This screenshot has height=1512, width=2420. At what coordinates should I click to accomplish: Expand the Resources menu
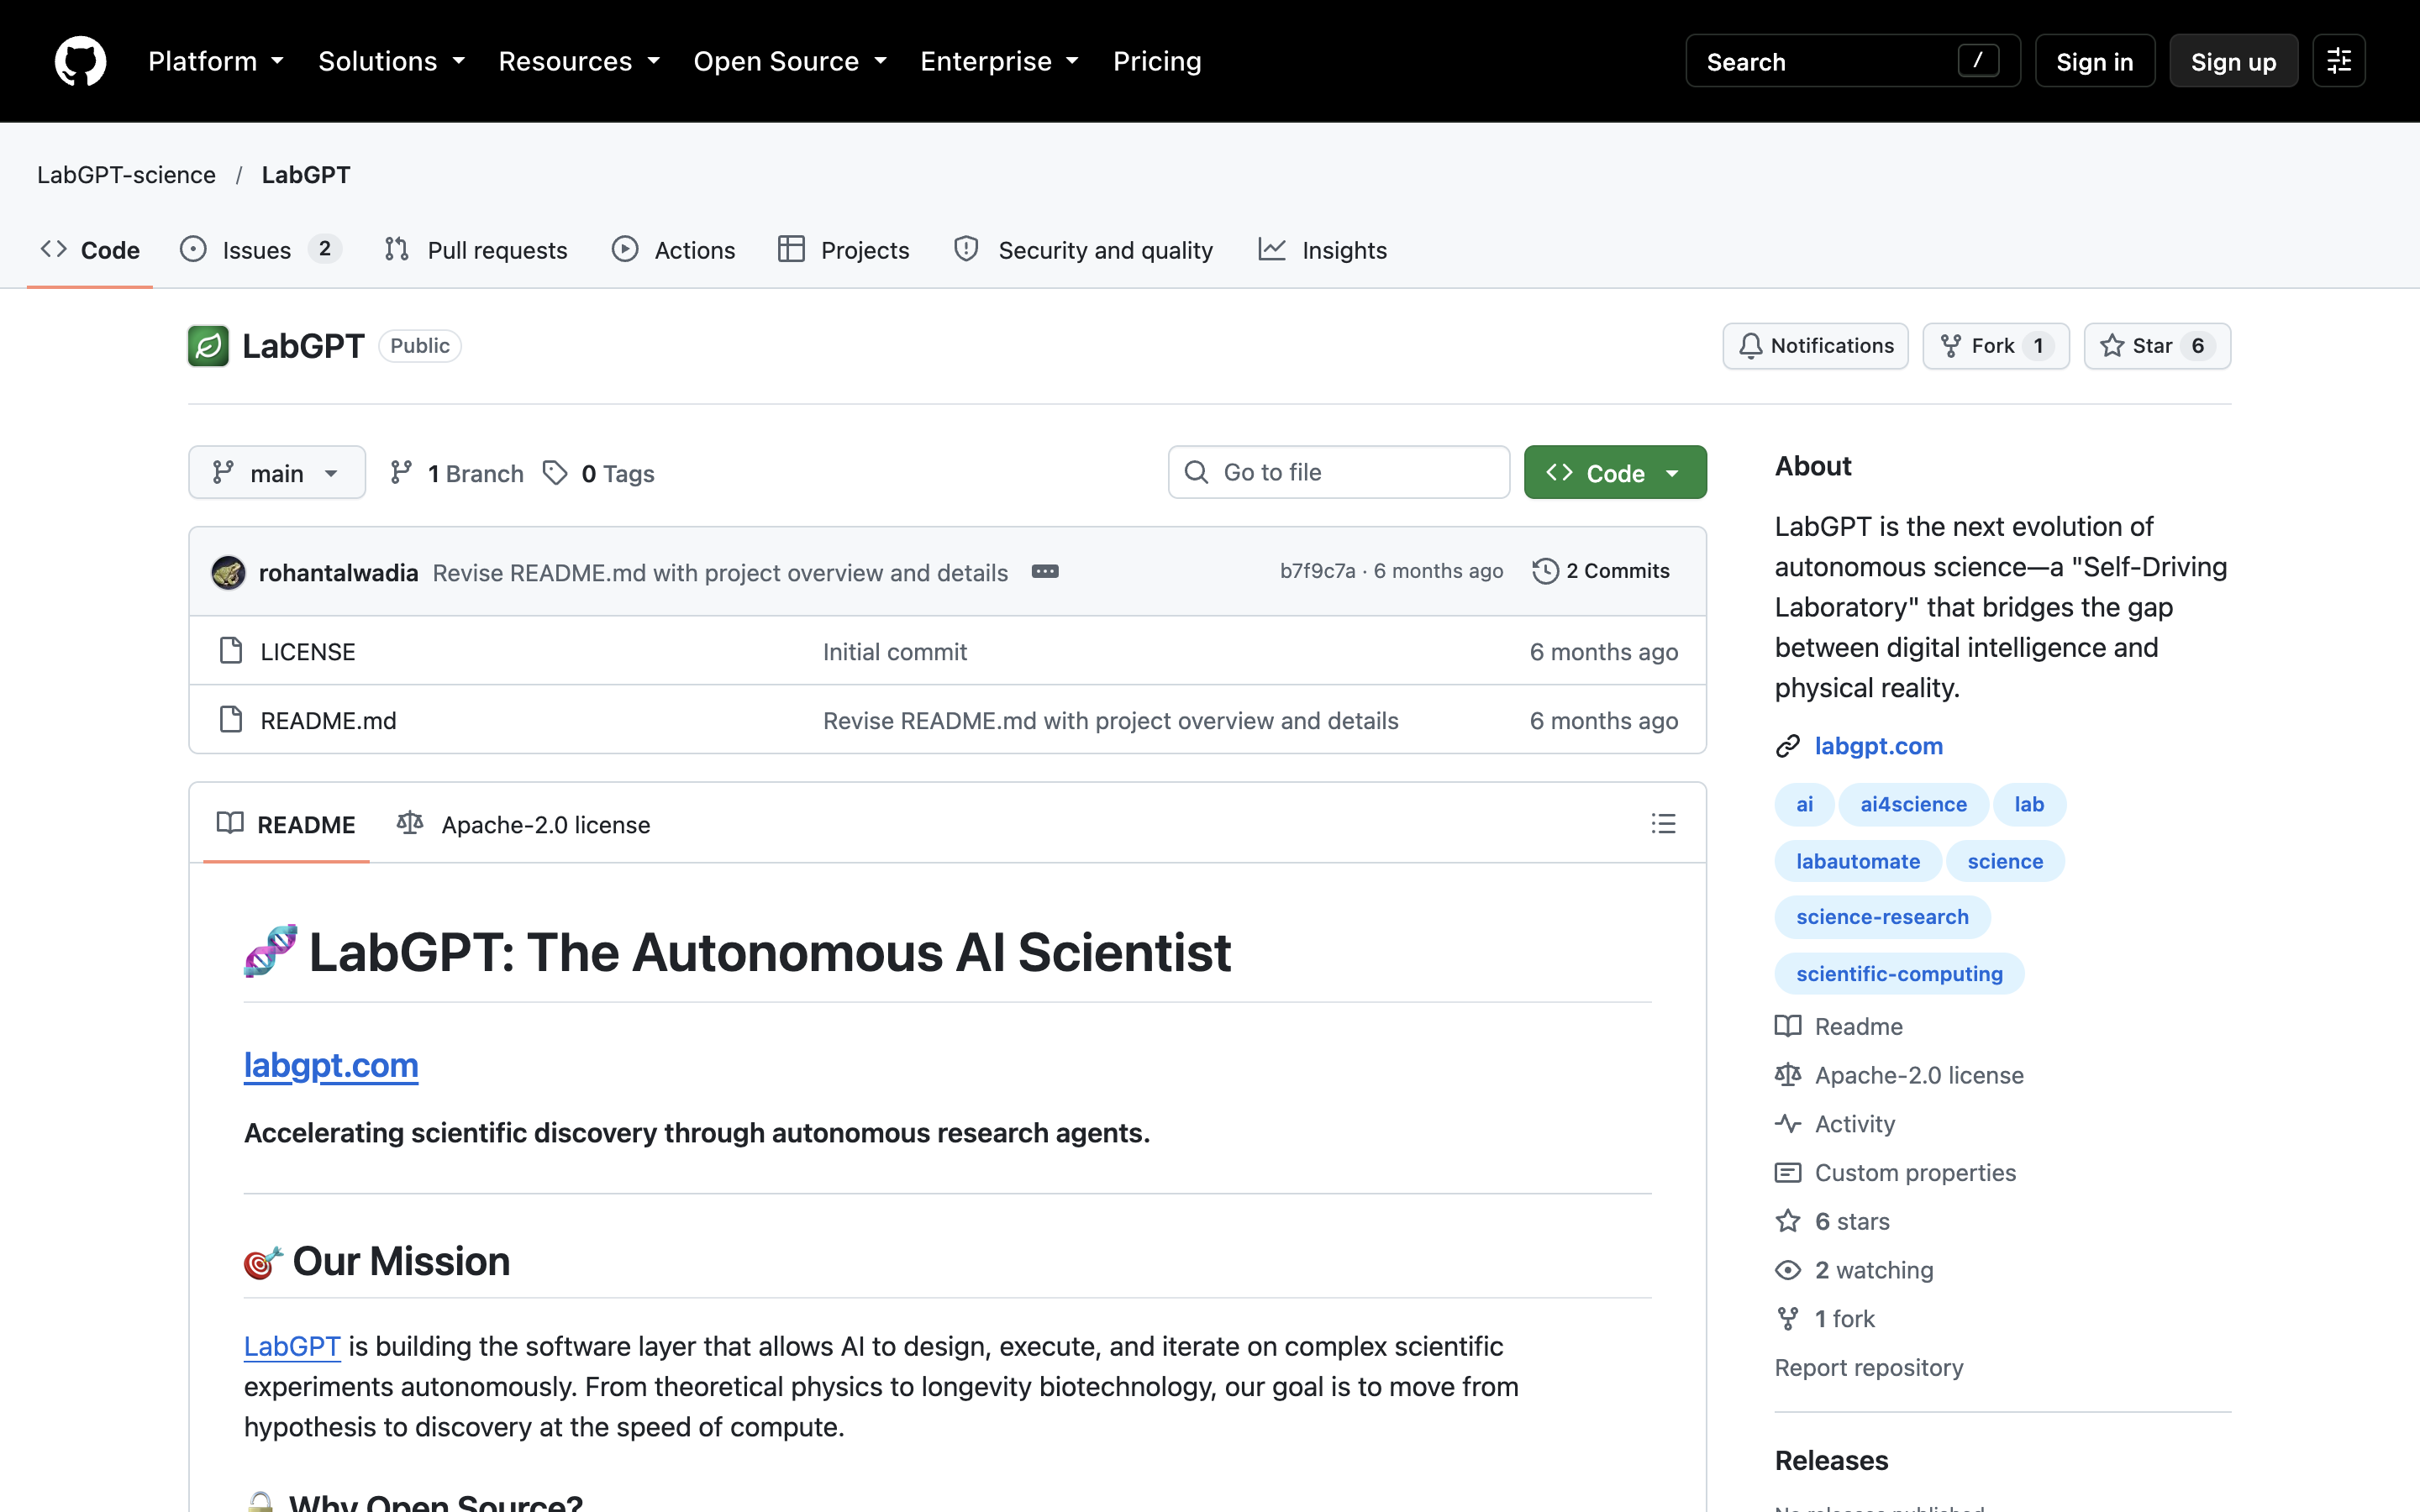point(580,61)
